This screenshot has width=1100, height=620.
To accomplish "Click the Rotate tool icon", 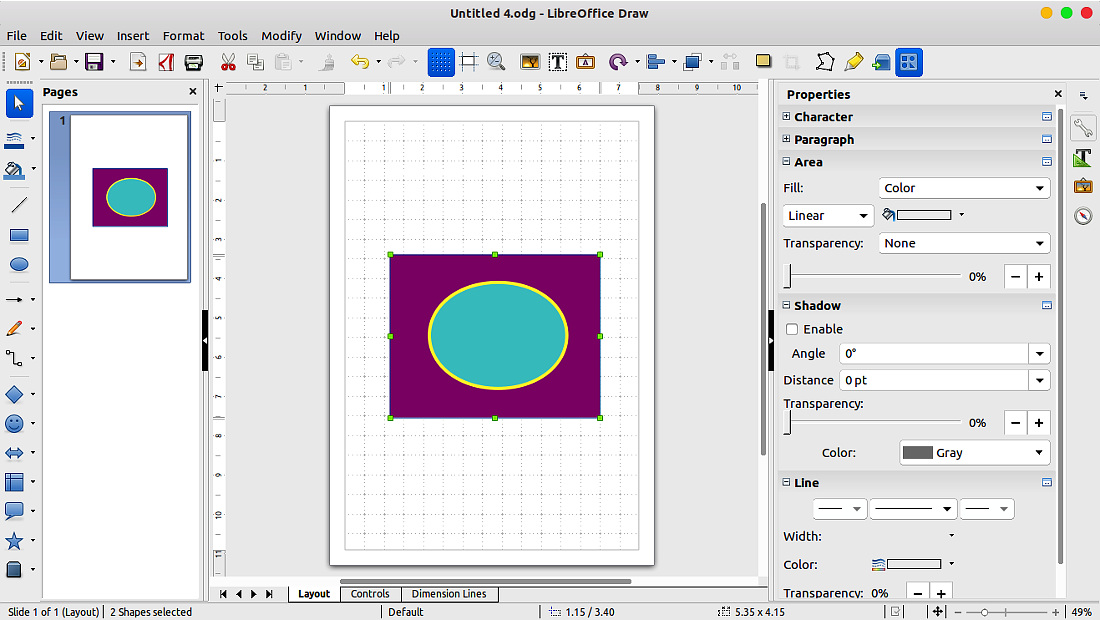I will pos(618,62).
